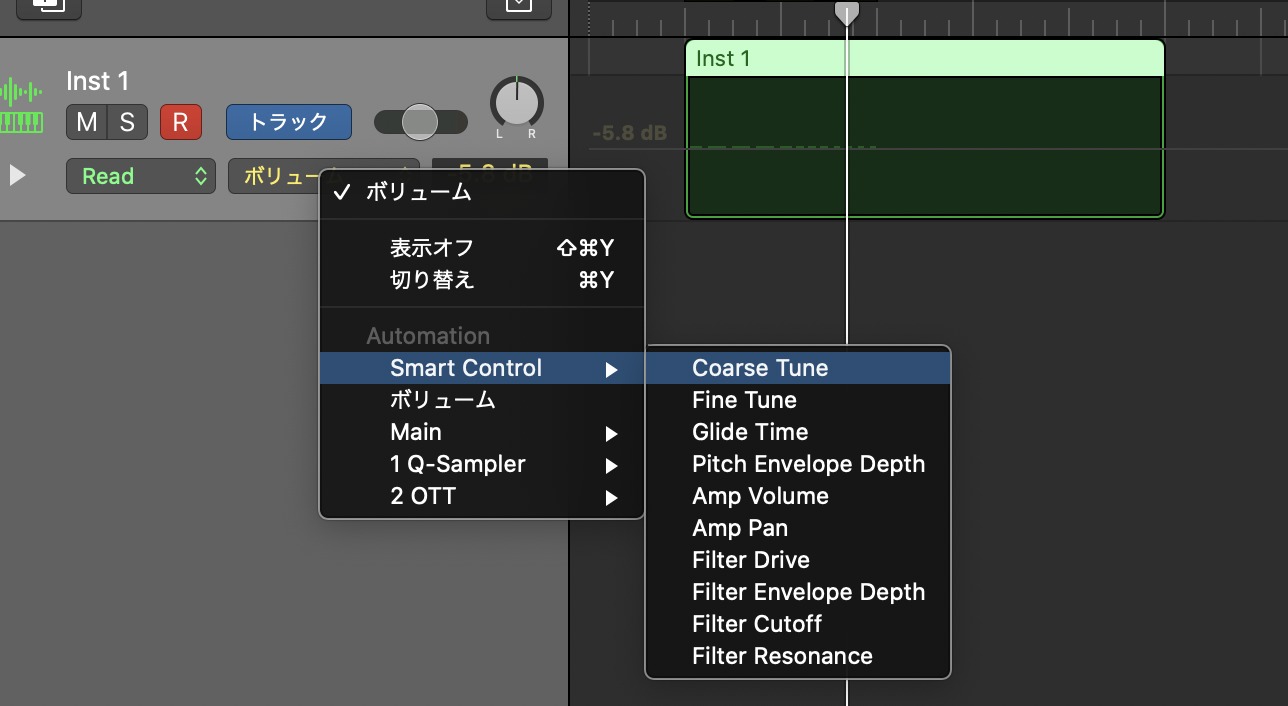
Task: Click the disclosure triangle beside Read
Action: click(17, 176)
